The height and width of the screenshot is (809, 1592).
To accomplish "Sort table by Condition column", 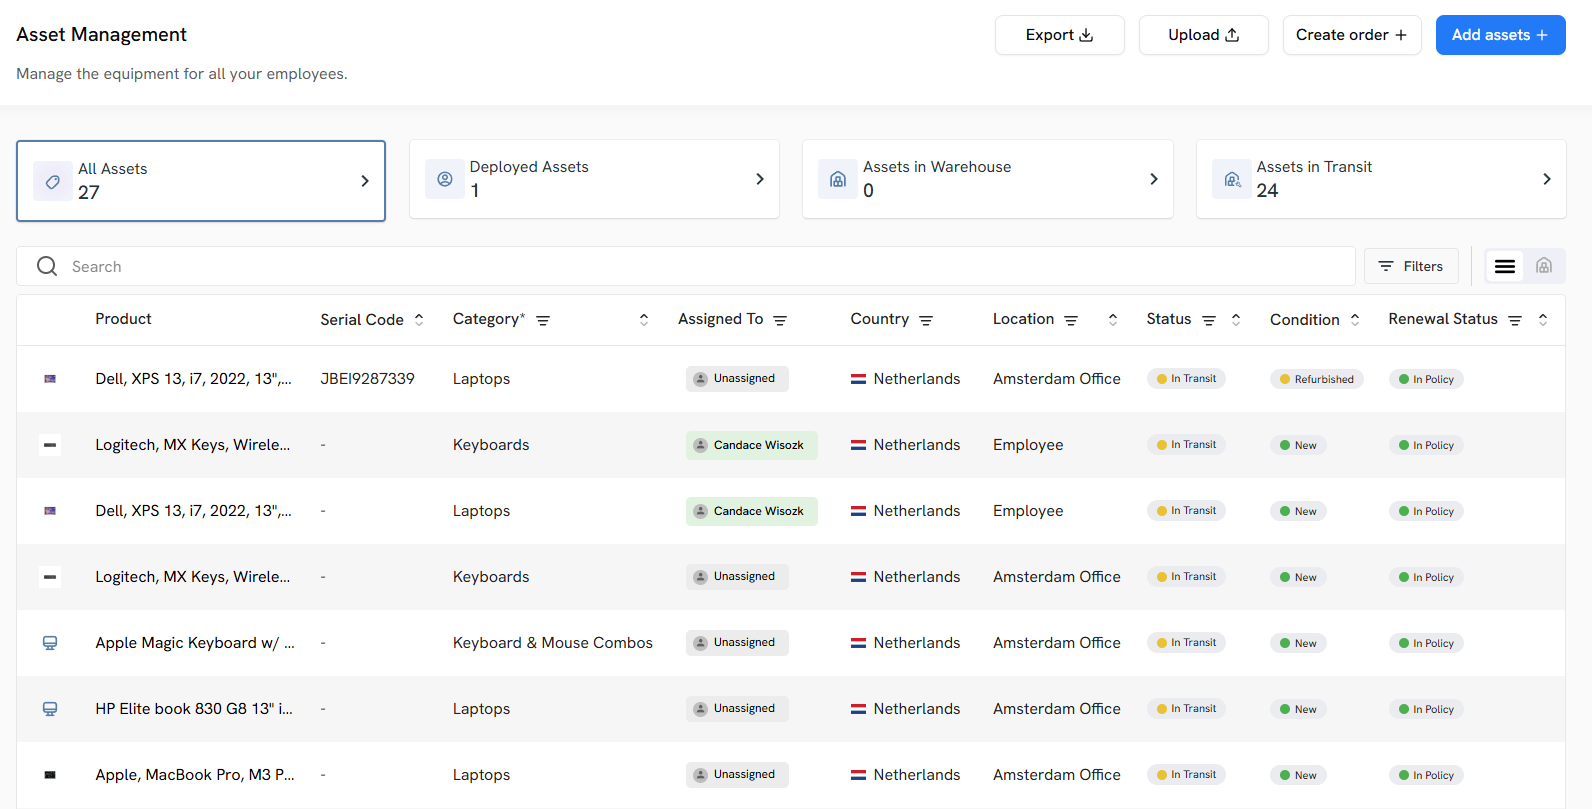I will 1355,320.
